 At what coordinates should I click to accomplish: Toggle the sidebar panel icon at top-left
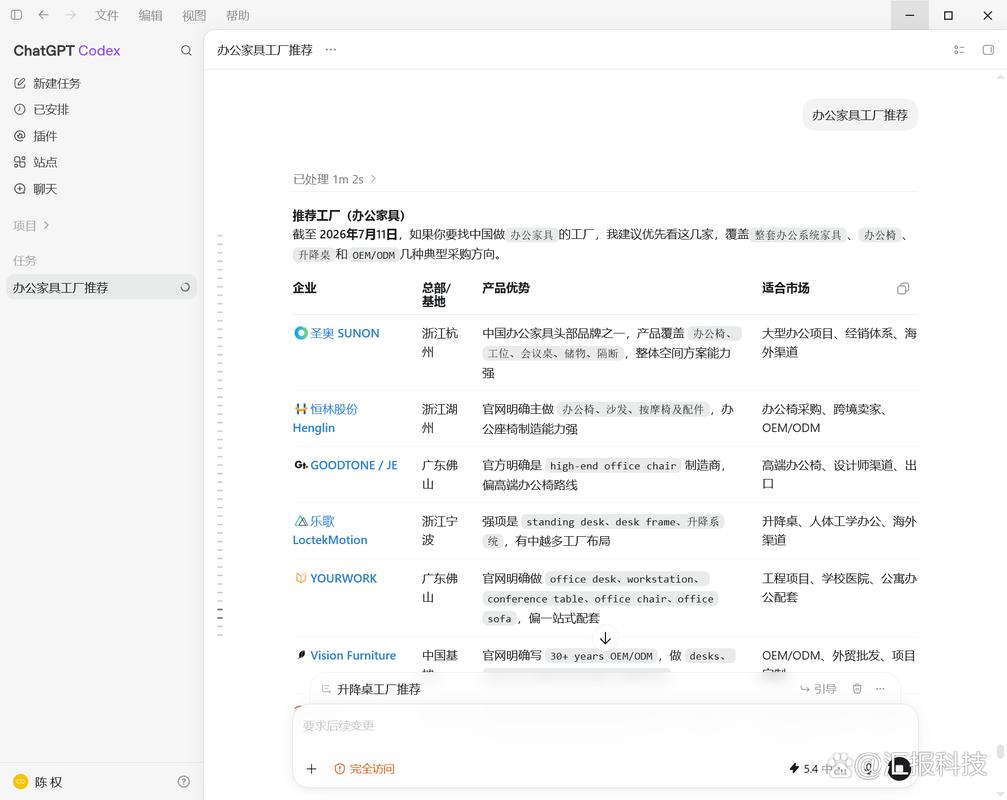click(17, 15)
